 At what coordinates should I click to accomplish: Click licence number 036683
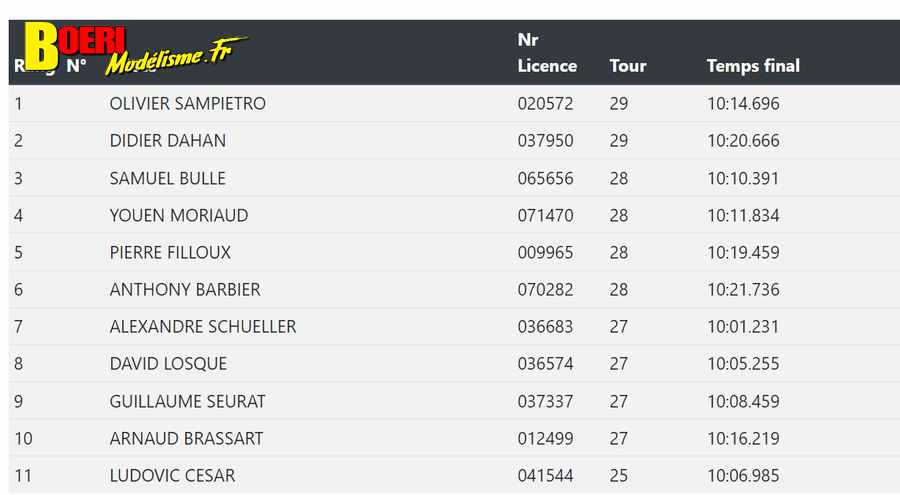click(x=545, y=327)
